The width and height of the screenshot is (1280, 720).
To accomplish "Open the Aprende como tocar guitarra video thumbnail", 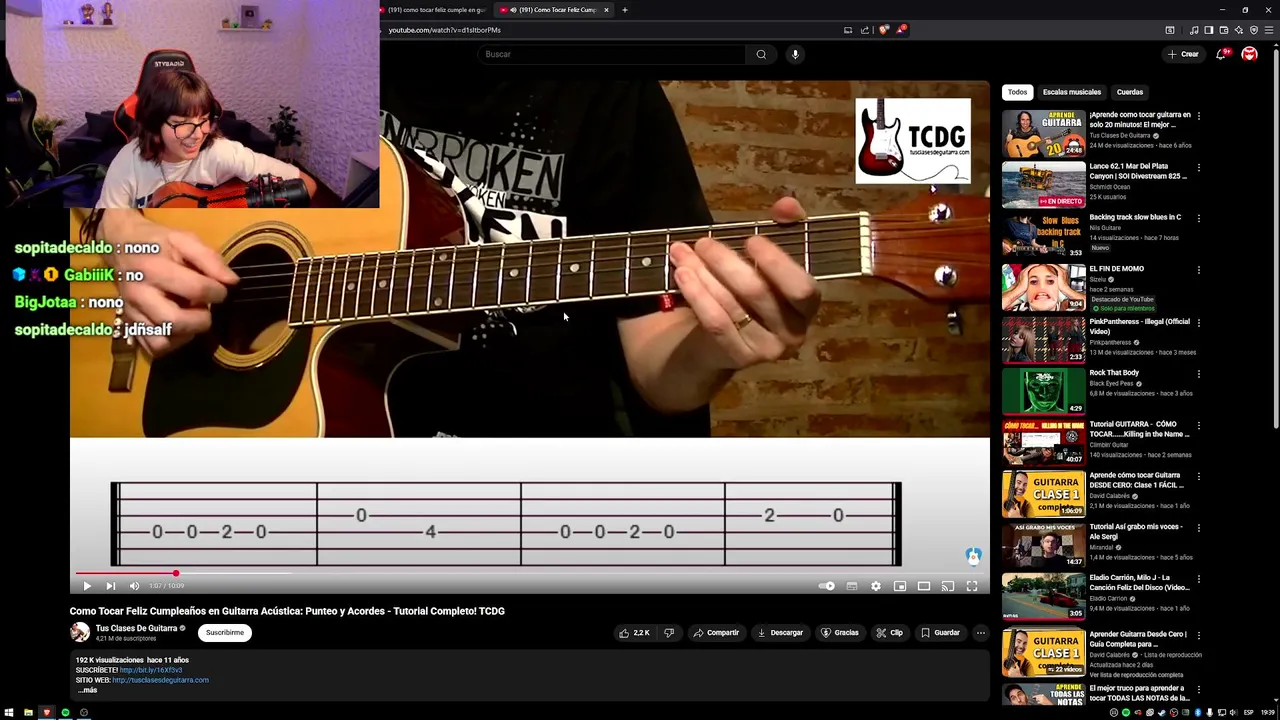I will [1043, 134].
